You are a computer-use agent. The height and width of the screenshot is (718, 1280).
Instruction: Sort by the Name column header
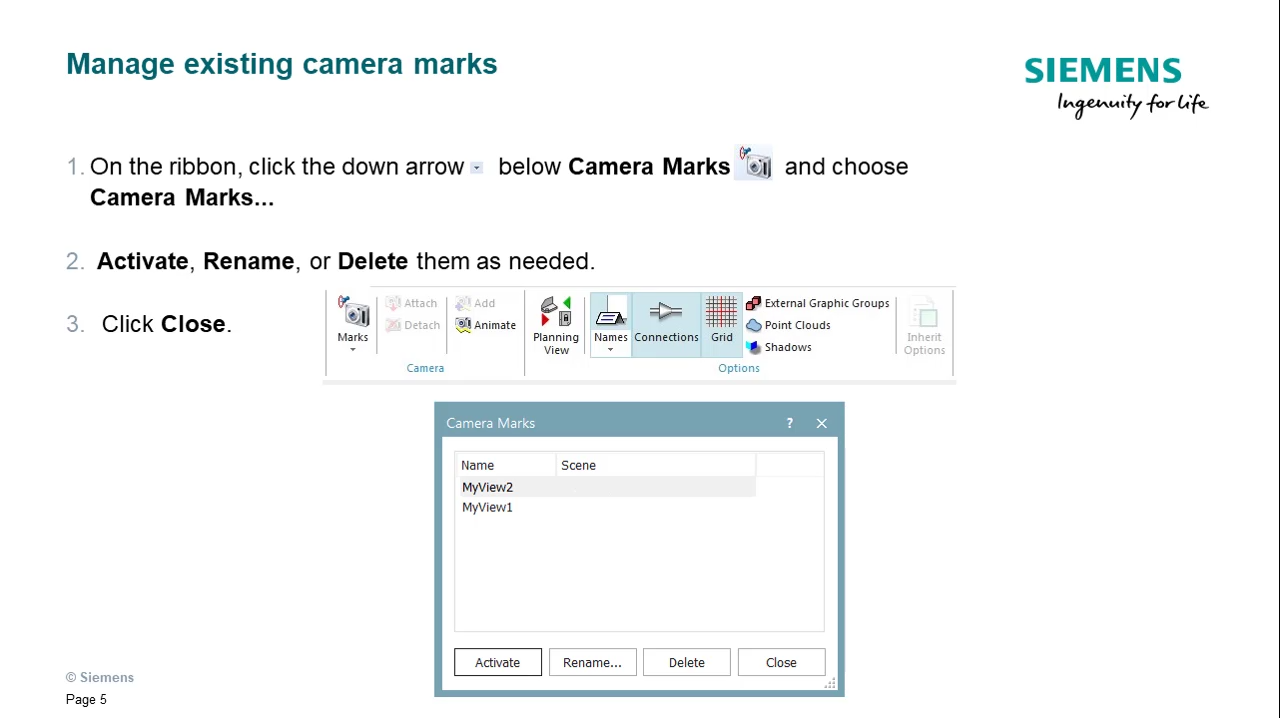477,465
